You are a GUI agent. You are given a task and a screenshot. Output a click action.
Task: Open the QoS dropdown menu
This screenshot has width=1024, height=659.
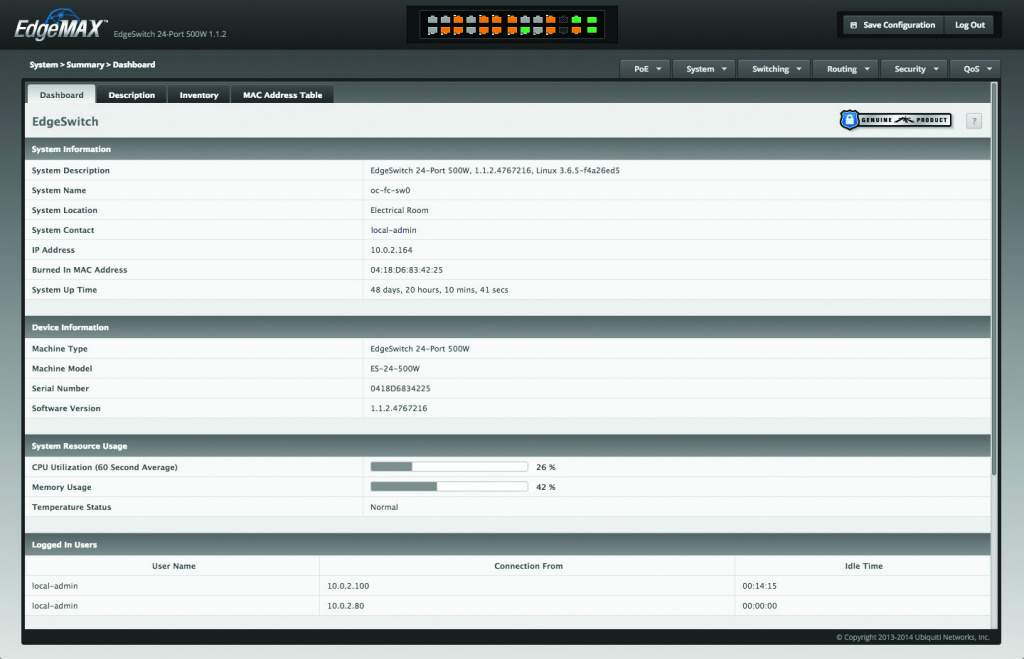[x=976, y=69]
